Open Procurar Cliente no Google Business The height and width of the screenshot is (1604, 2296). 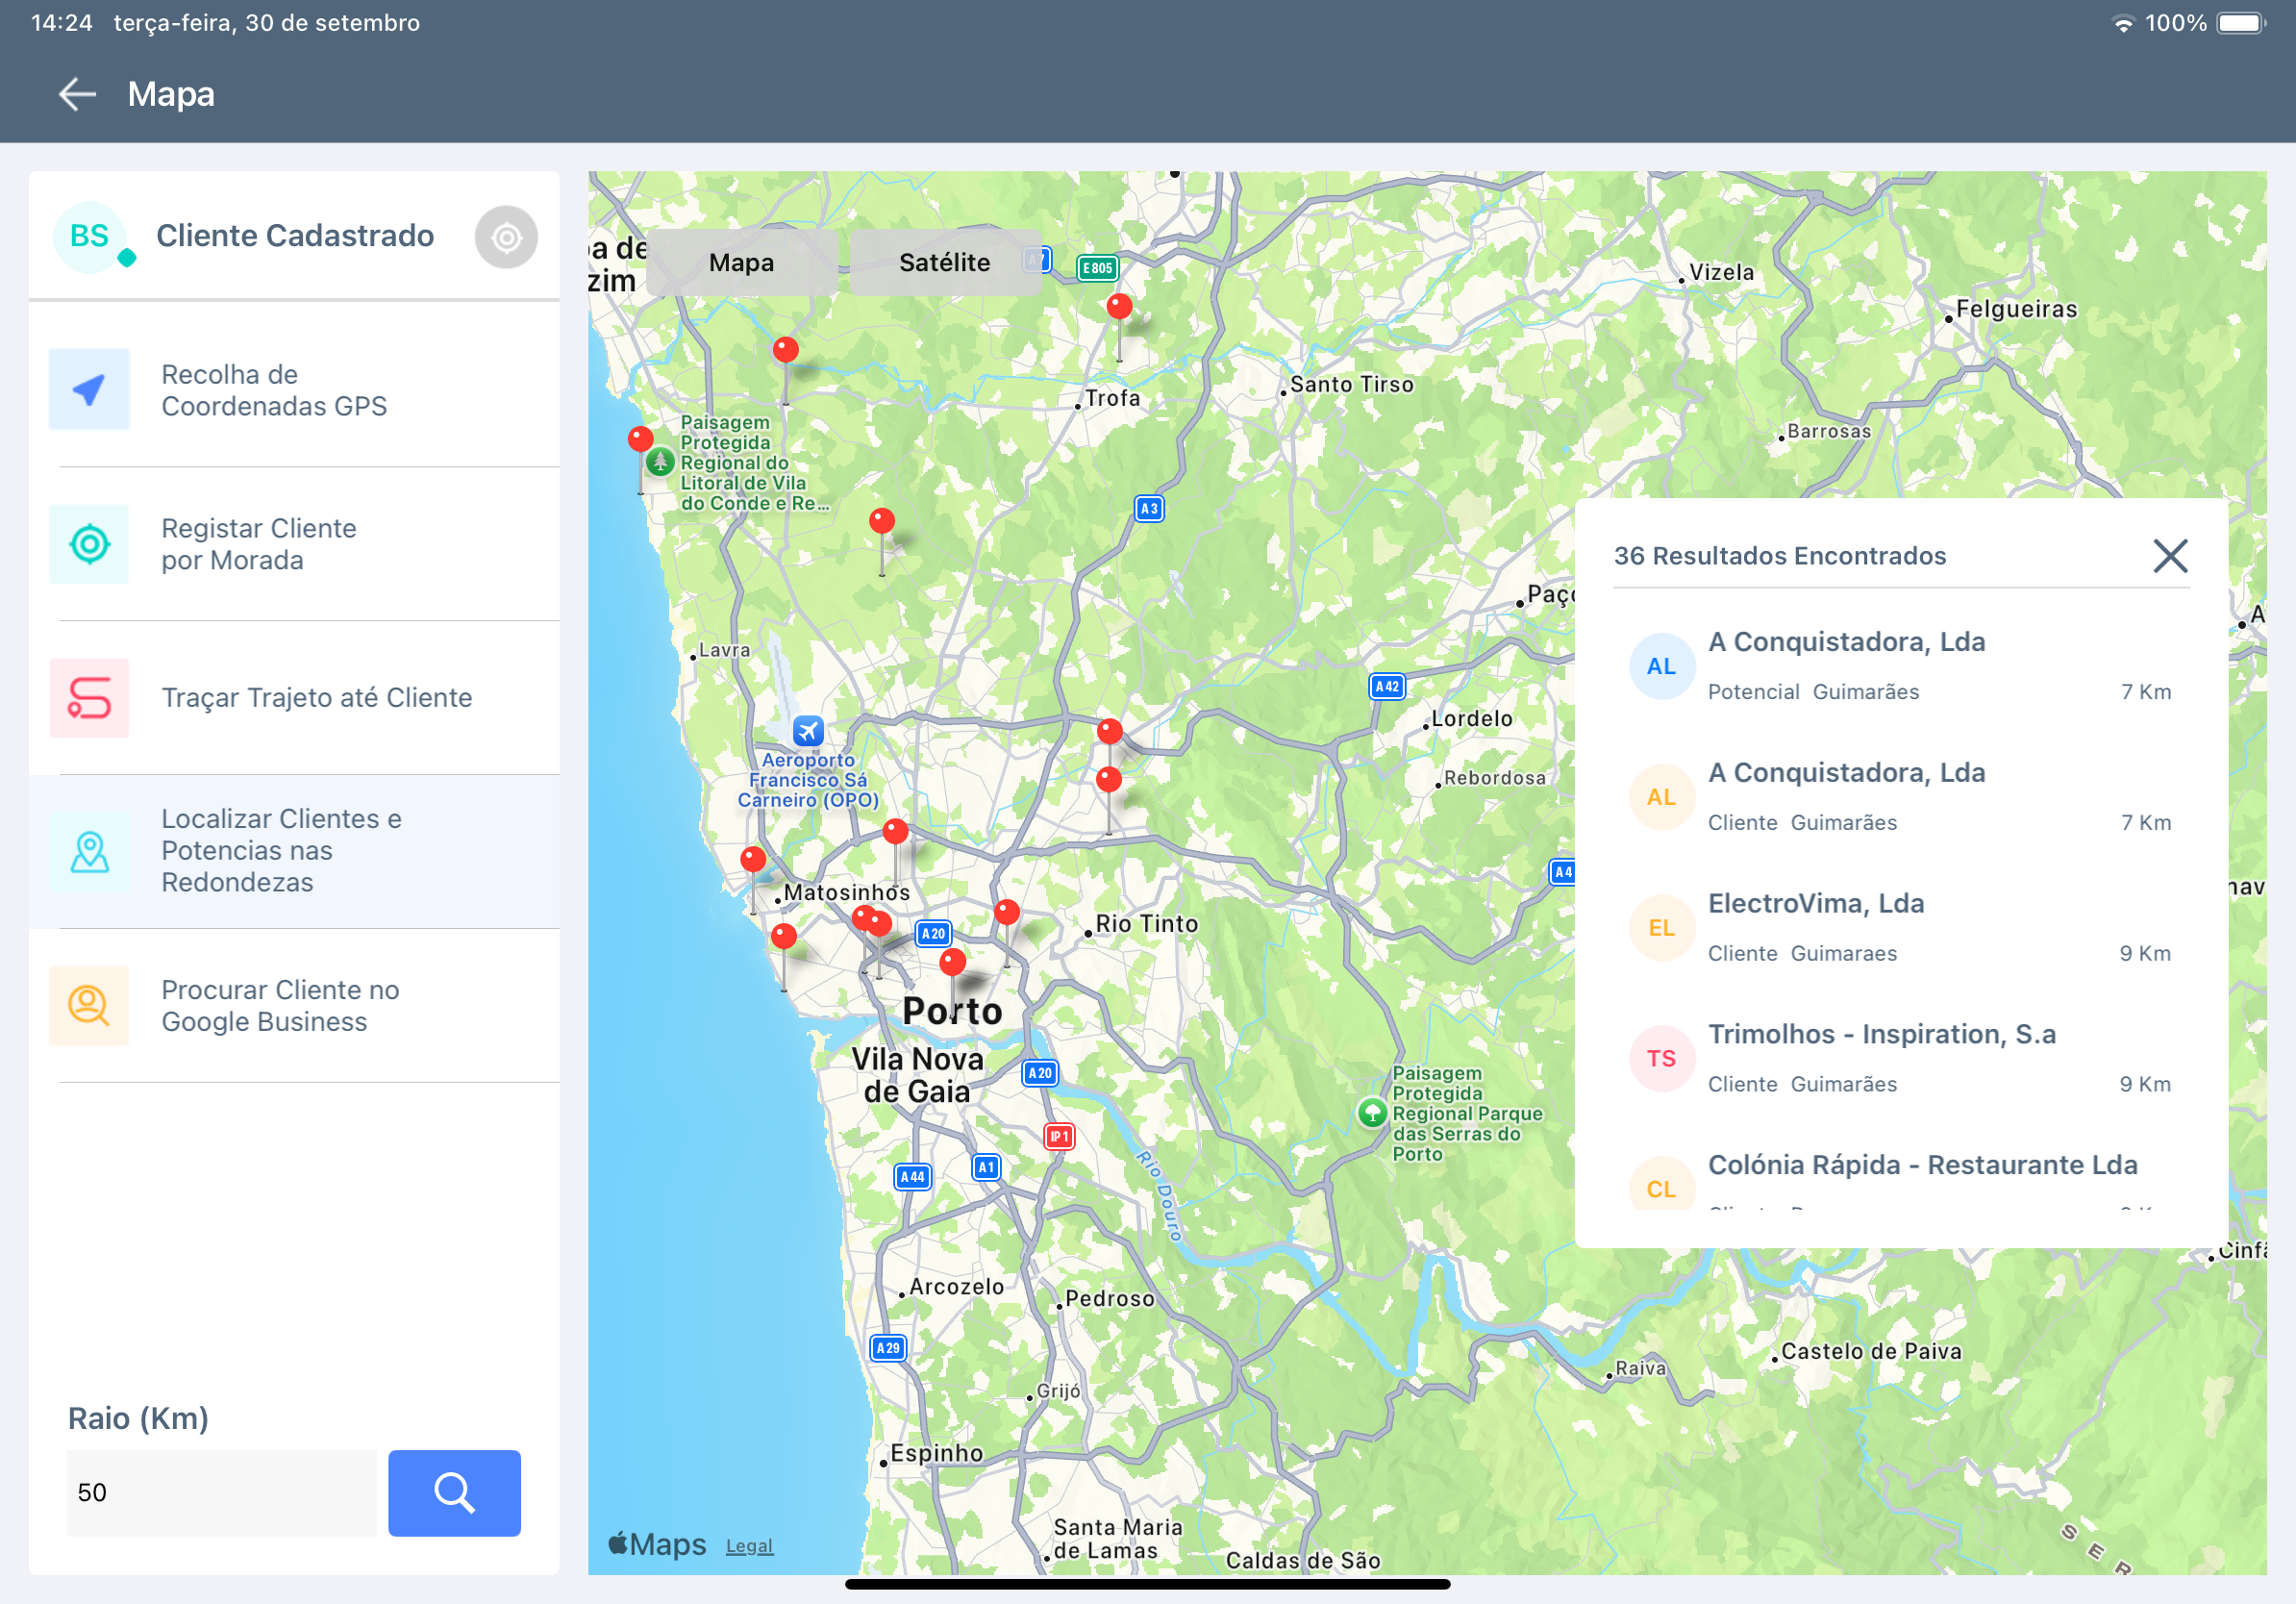[x=294, y=1005]
